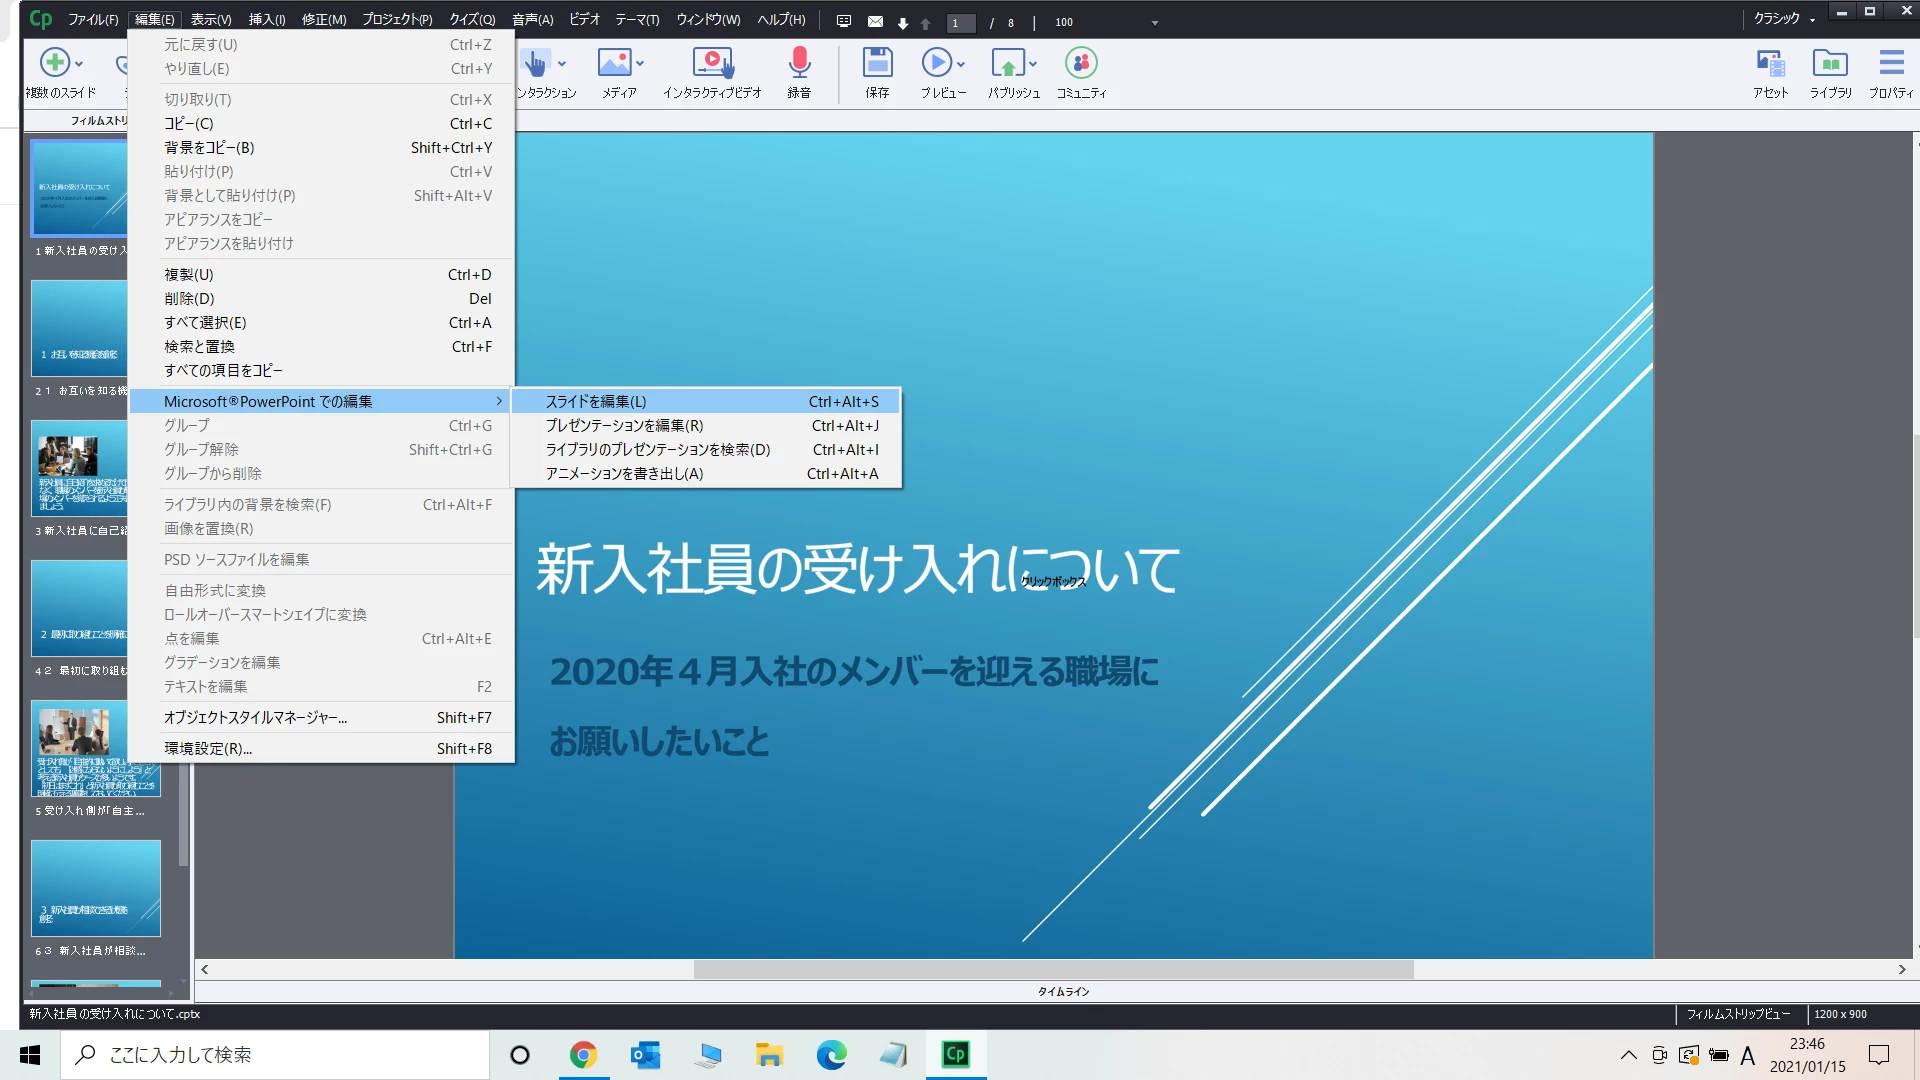
Task: Open the Community (コミュニティ) icon
Action: click(1081, 63)
